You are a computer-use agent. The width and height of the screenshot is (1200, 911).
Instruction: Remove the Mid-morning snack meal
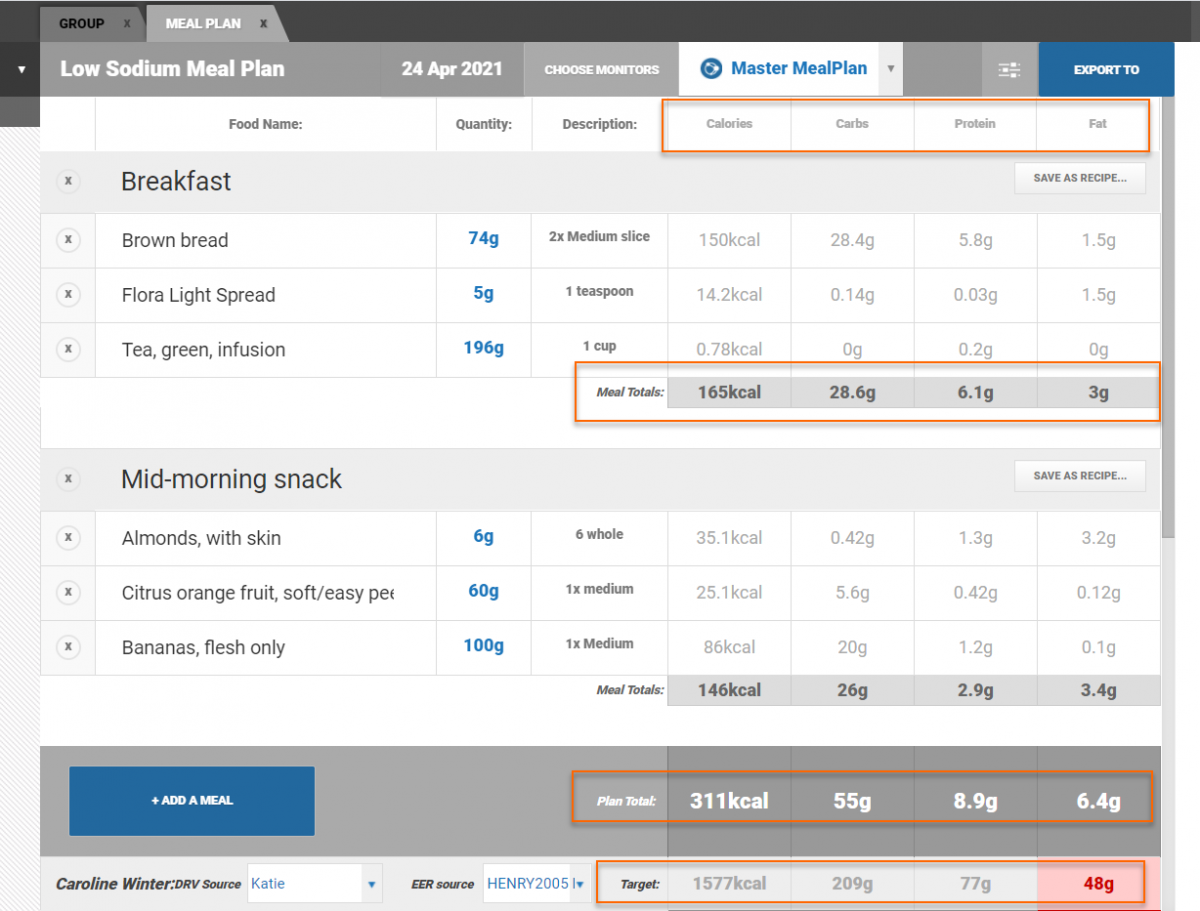pyautogui.click(x=68, y=479)
